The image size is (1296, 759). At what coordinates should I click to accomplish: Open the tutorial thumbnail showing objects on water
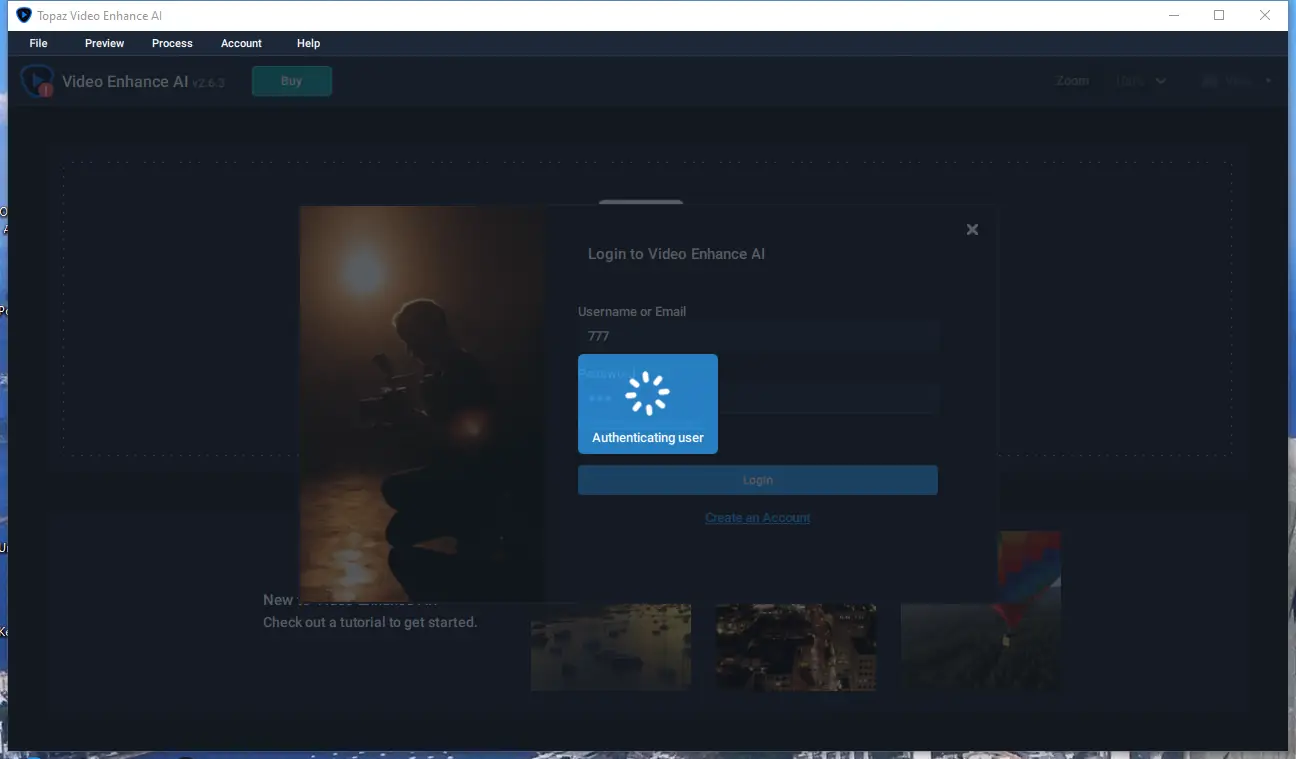click(611, 647)
